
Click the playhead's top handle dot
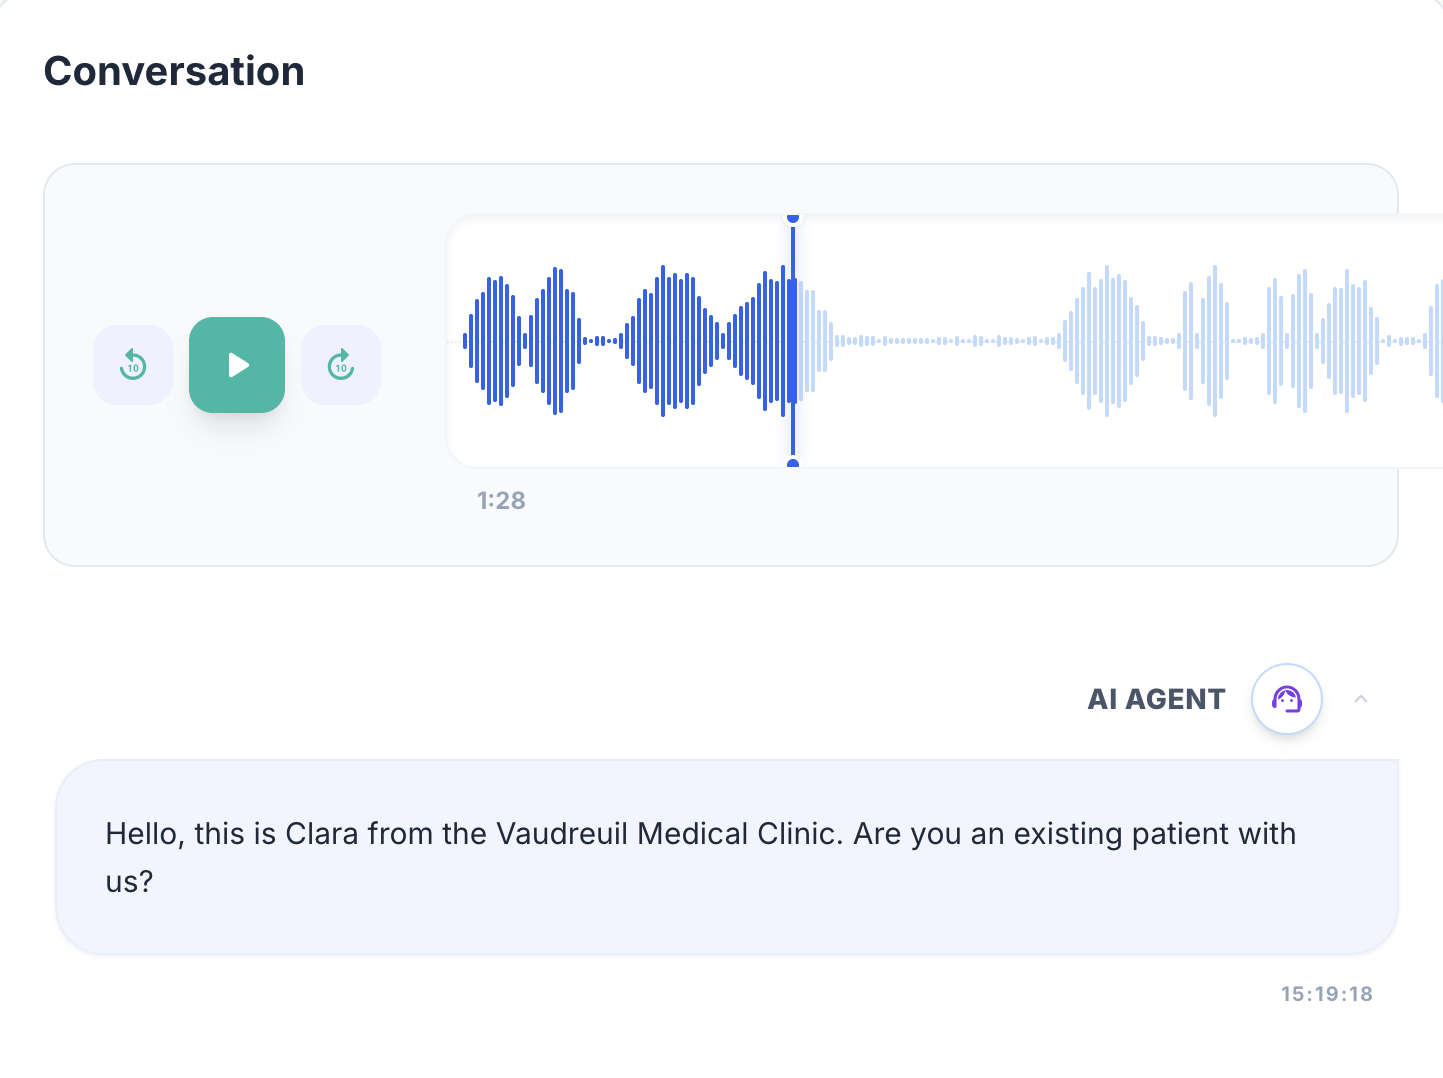pyautogui.click(x=793, y=218)
